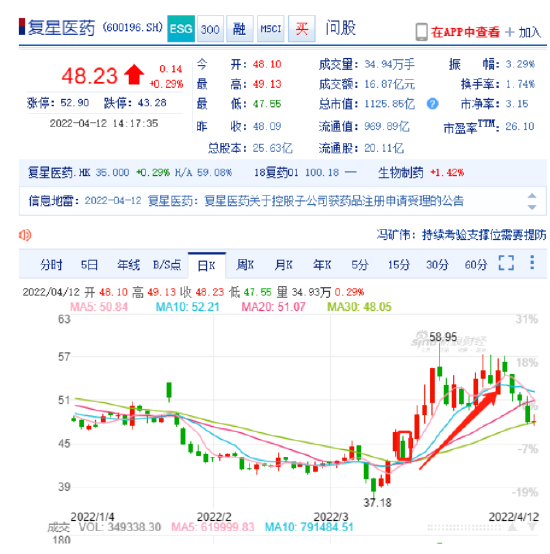
Task: Click the 37.18 low price label on chart
Action: 378,502
